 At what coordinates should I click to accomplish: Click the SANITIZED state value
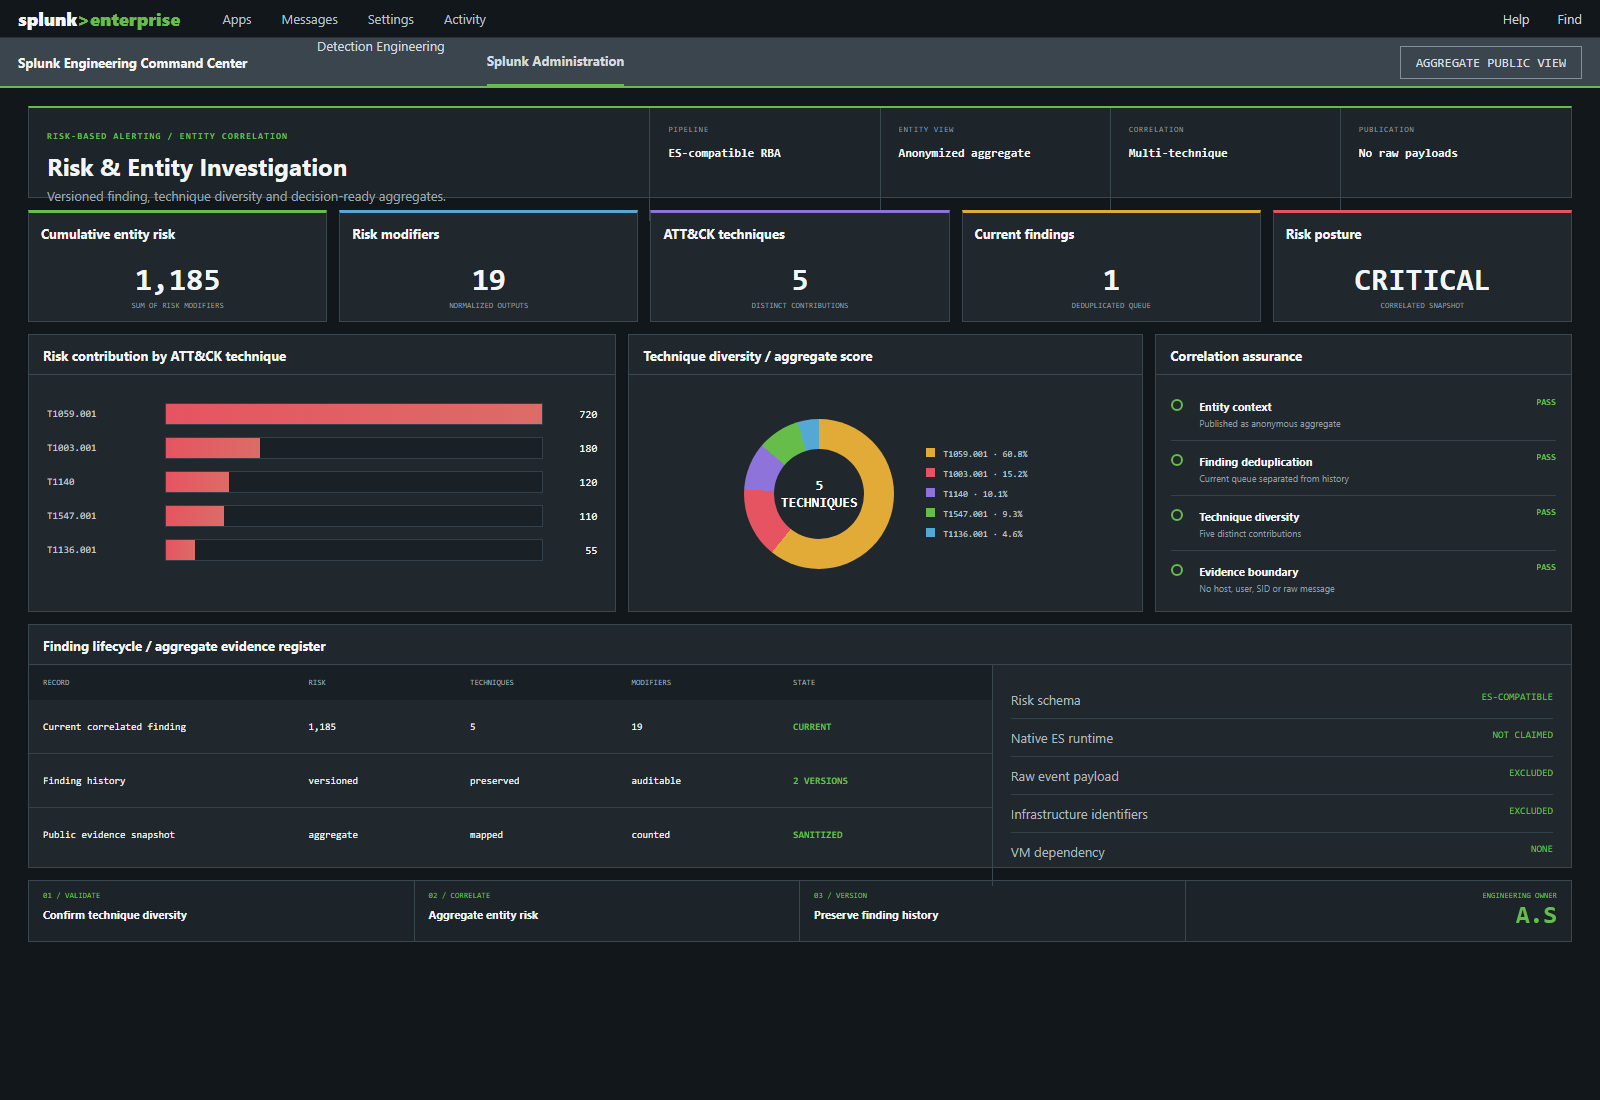point(818,835)
